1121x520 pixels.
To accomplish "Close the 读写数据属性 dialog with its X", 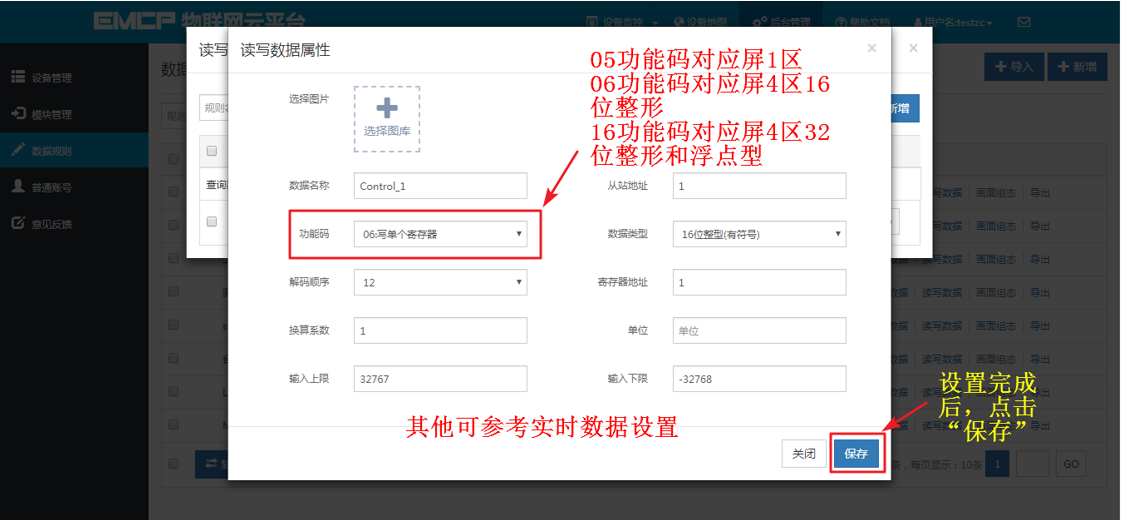I will click(871, 49).
